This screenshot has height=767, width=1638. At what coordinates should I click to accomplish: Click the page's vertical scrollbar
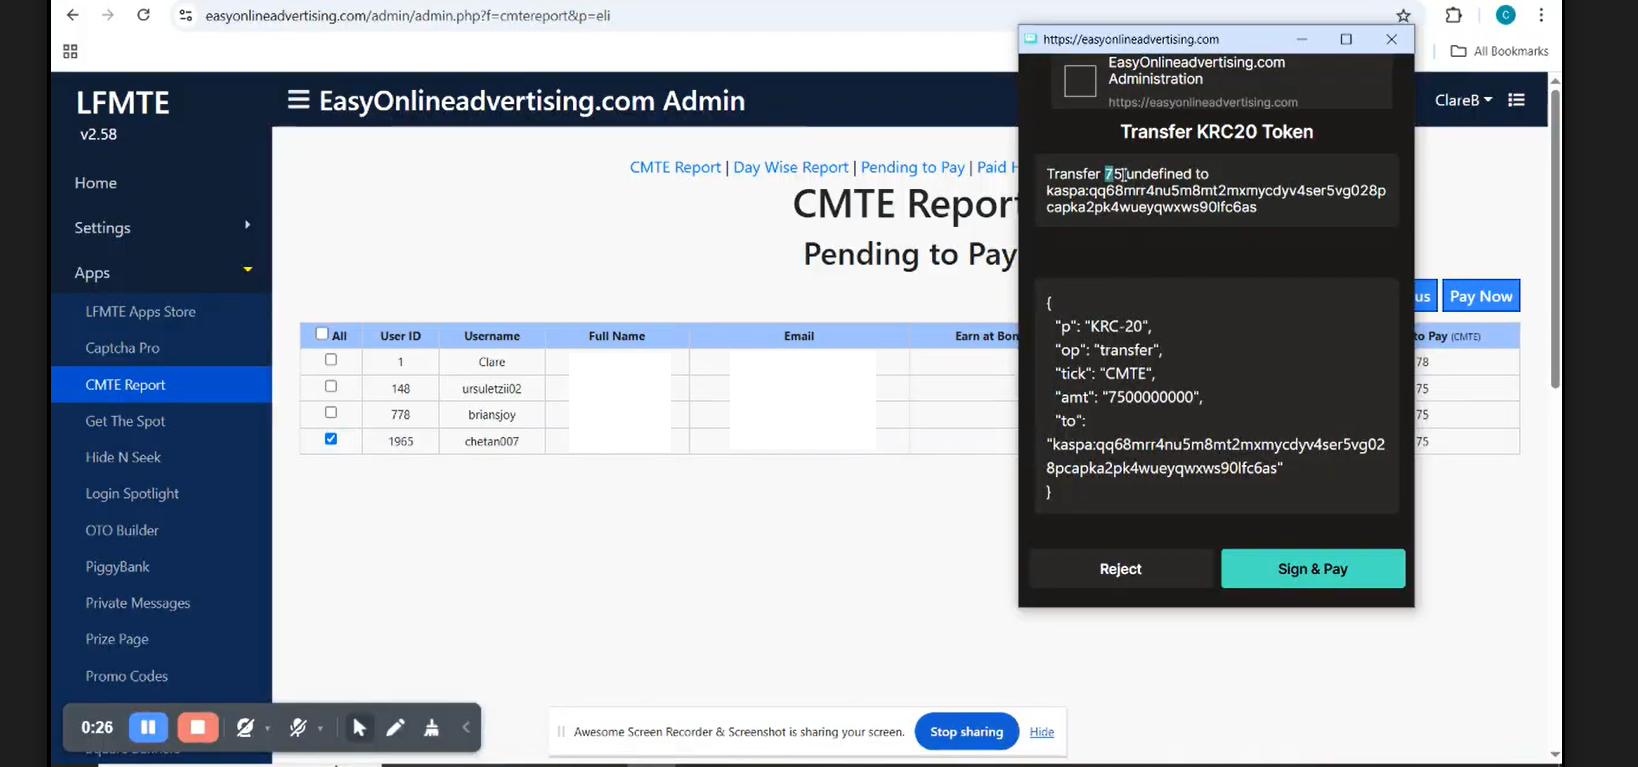coord(1555,240)
